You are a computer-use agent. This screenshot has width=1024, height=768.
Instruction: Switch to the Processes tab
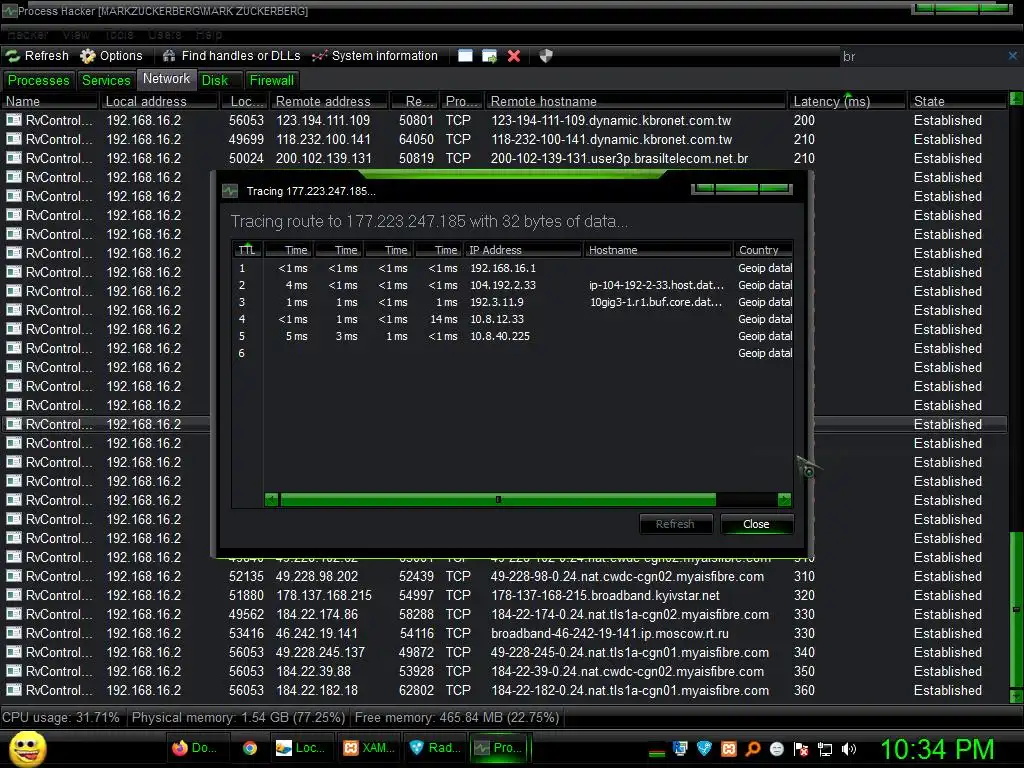tap(39, 80)
